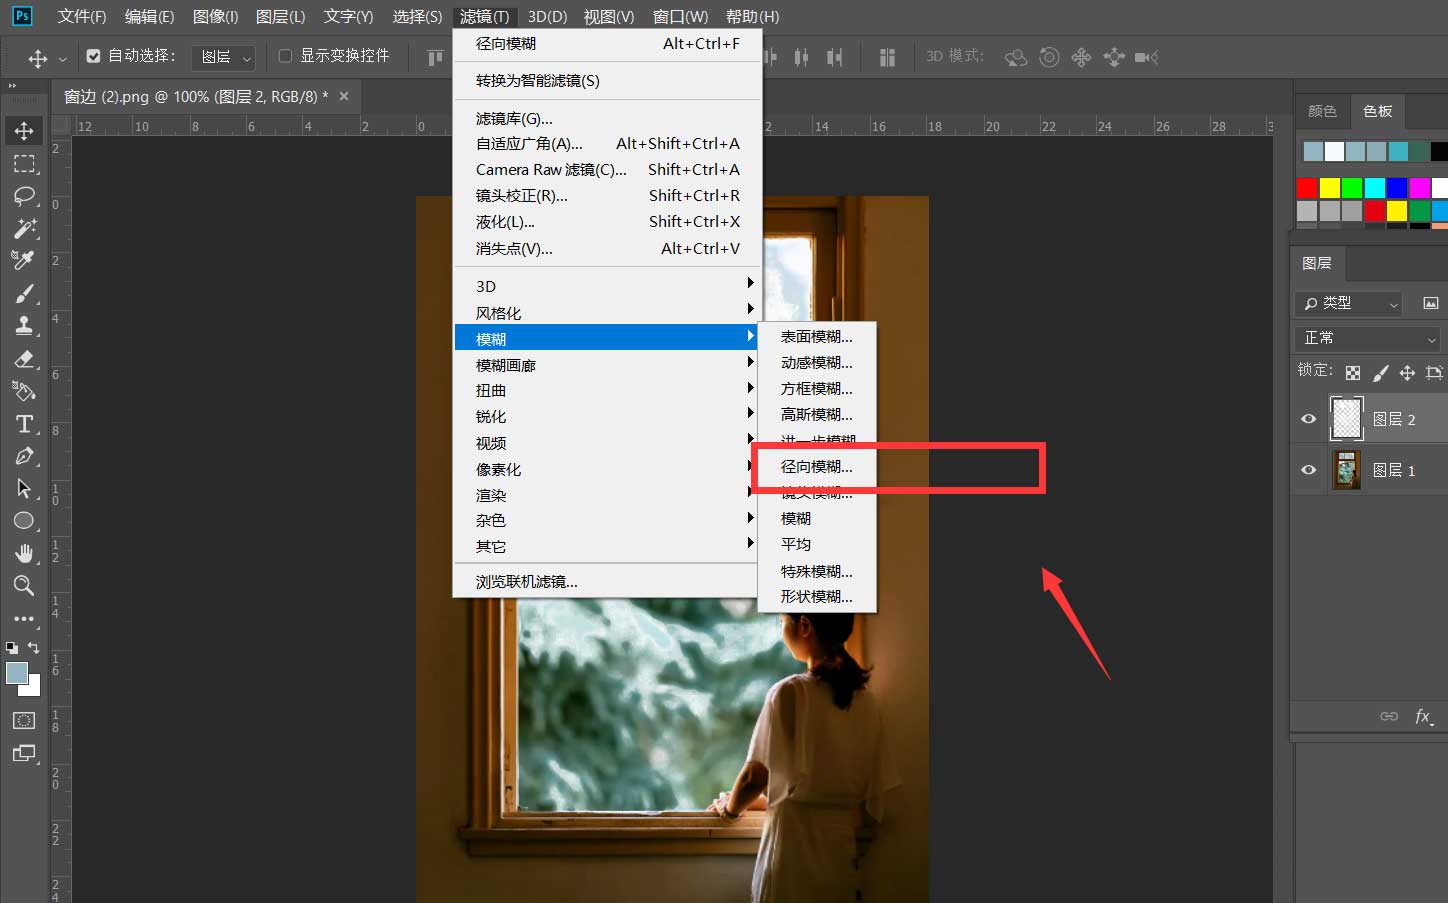Expand the 3D filter submenu
The height and width of the screenshot is (903, 1448).
(606, 286)
